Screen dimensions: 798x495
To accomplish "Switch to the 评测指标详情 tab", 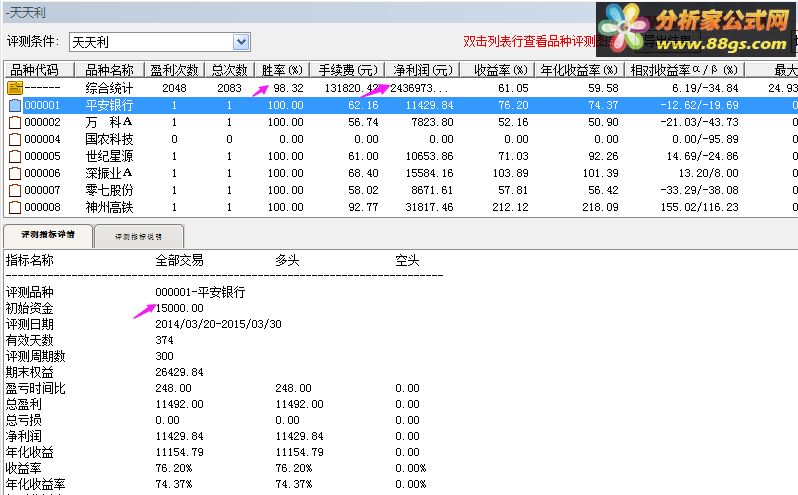I will (x=48, y=235).
